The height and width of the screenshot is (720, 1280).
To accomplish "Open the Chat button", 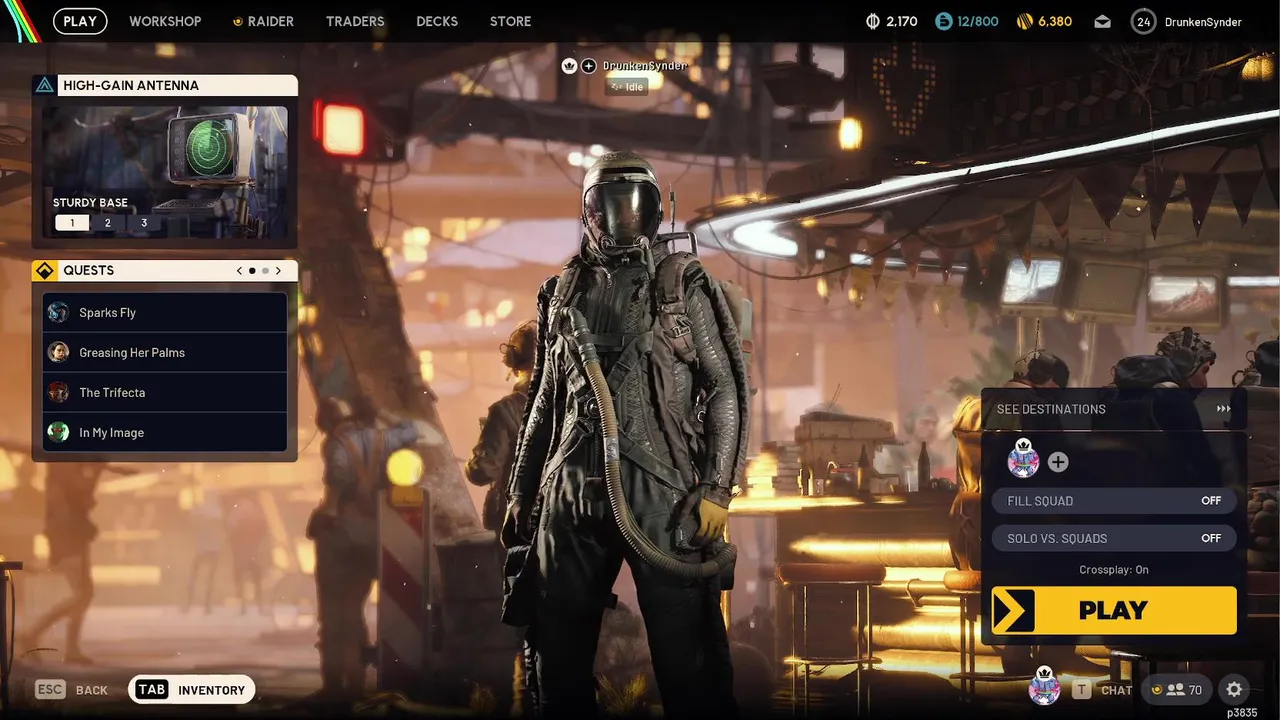I will coord(1103,690).
